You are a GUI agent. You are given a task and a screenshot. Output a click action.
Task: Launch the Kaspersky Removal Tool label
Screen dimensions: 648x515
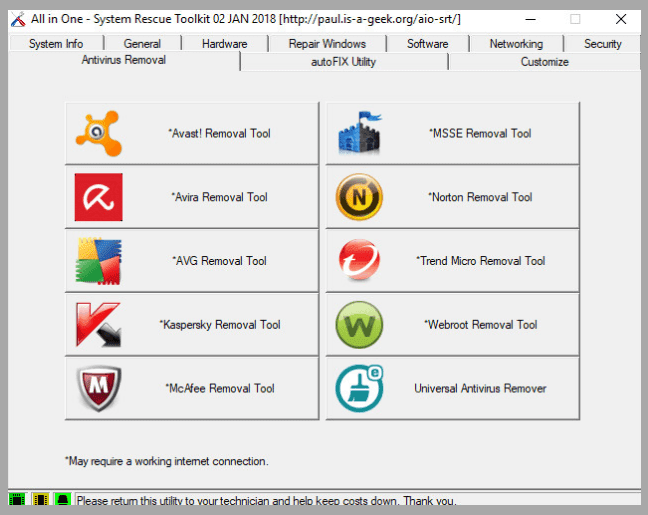(x=220, y=324)
